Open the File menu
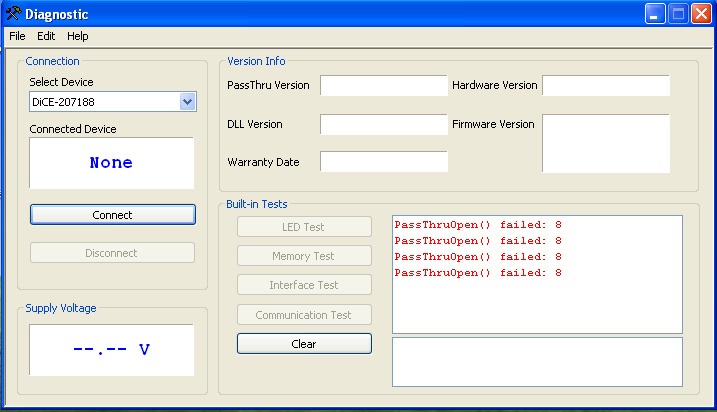 coord(17,36)
